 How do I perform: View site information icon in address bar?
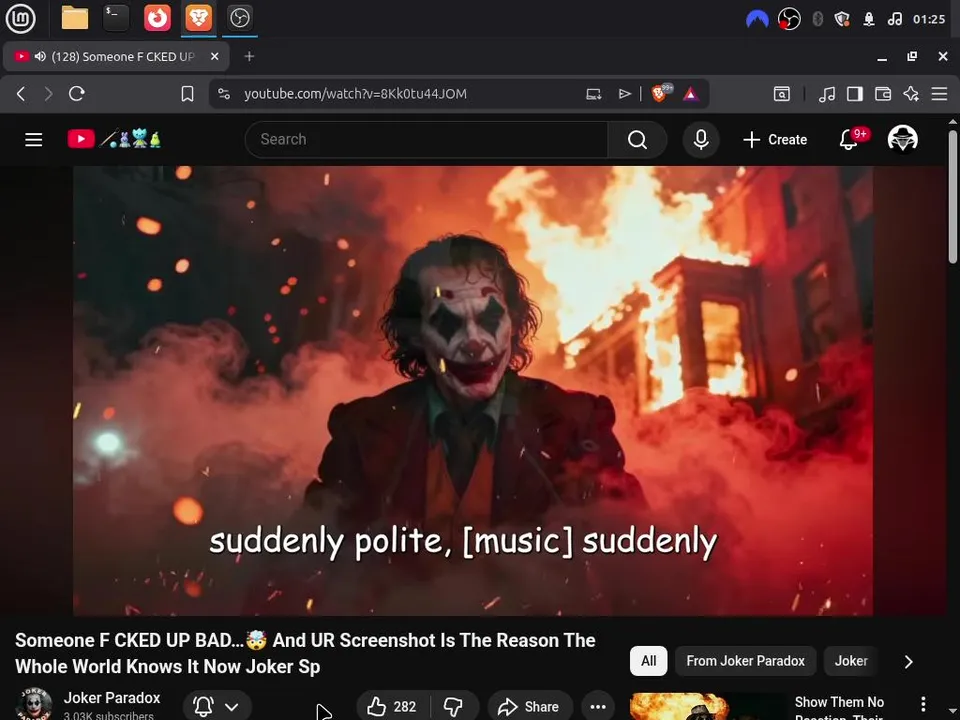click(x=224, y=94)
